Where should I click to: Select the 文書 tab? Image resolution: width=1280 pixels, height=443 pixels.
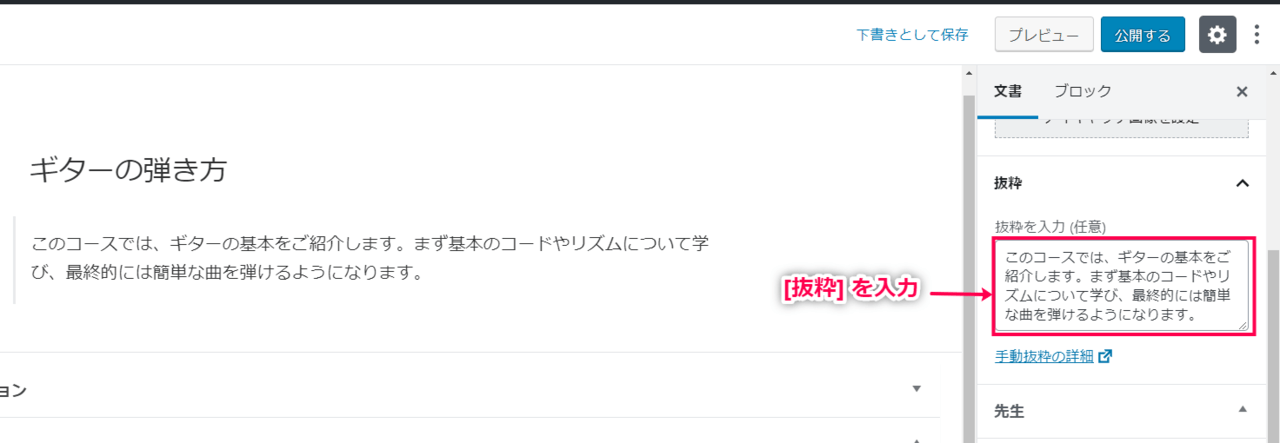[x=1007, y=91]
